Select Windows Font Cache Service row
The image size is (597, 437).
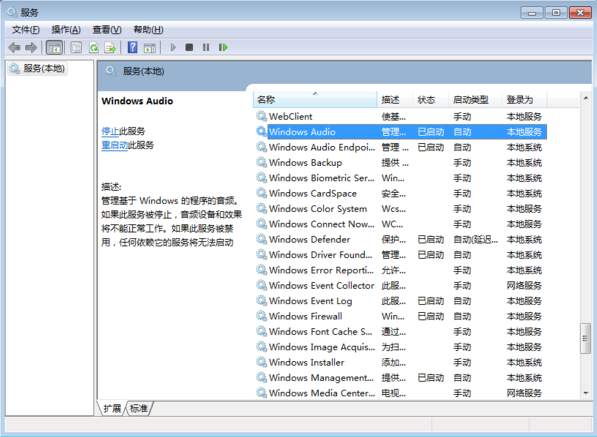click(x=401, y=331)
